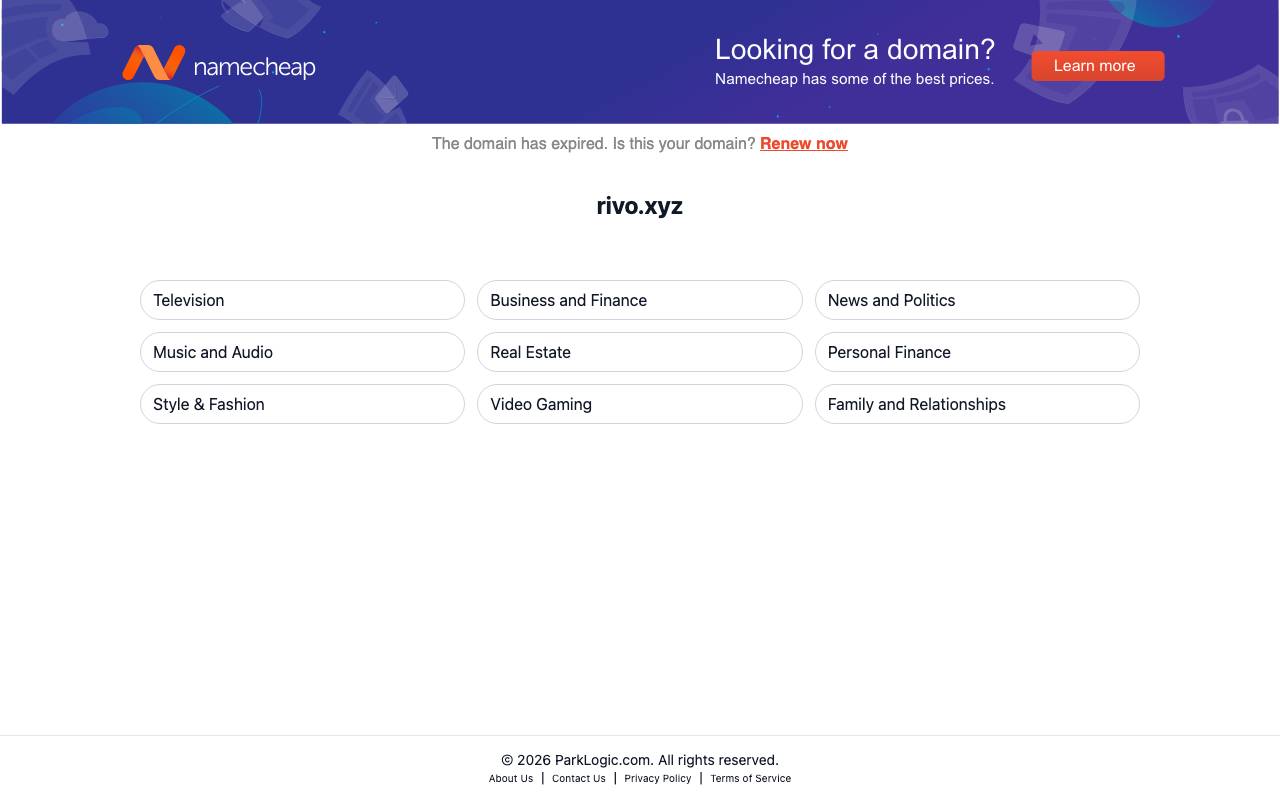Select the Video Gaming category
The width and height of the screenshot is (1280, 800).
pyautogui.click(x=639, y=404)
